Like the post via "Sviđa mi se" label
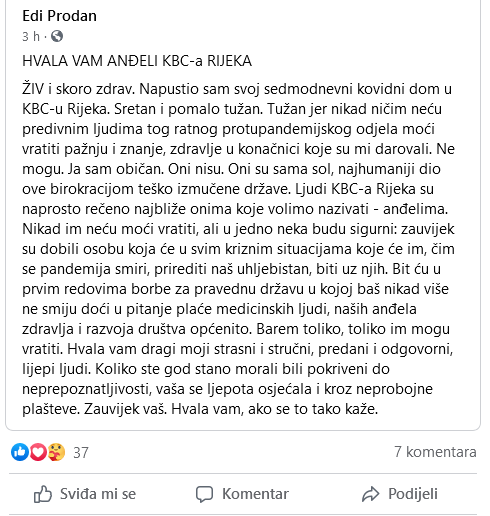 click(x=98, y=494)
